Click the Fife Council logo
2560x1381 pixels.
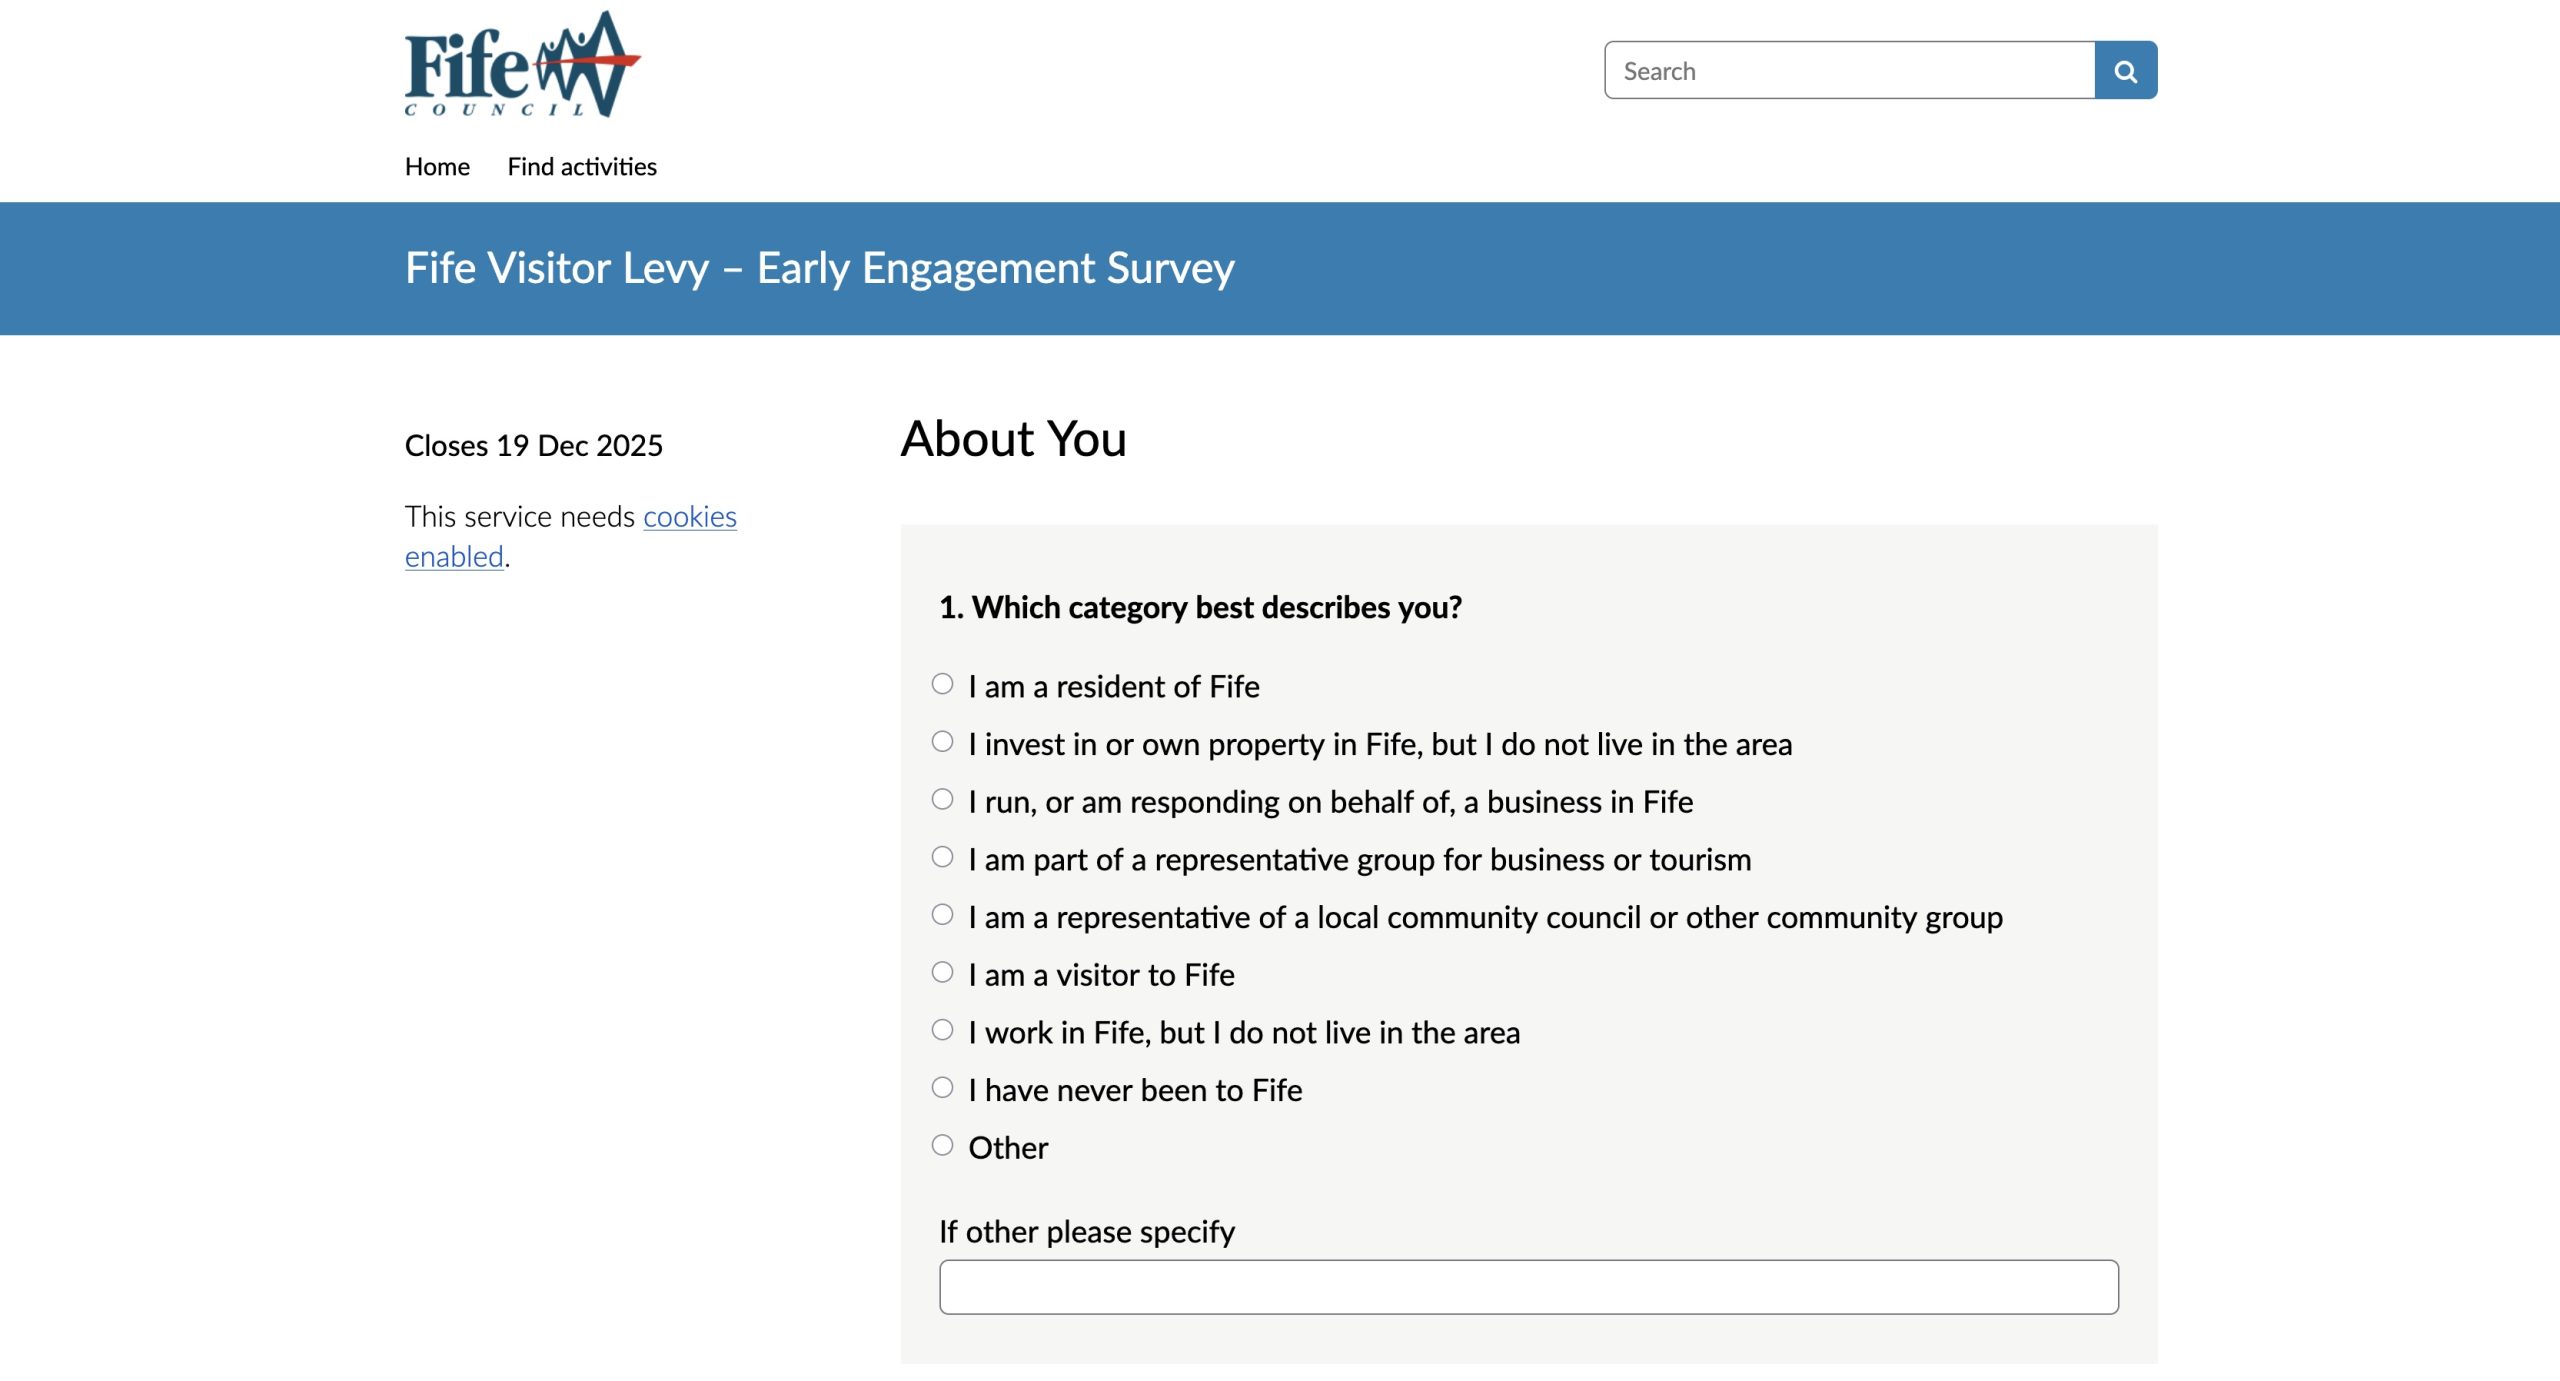pos(521,65)
